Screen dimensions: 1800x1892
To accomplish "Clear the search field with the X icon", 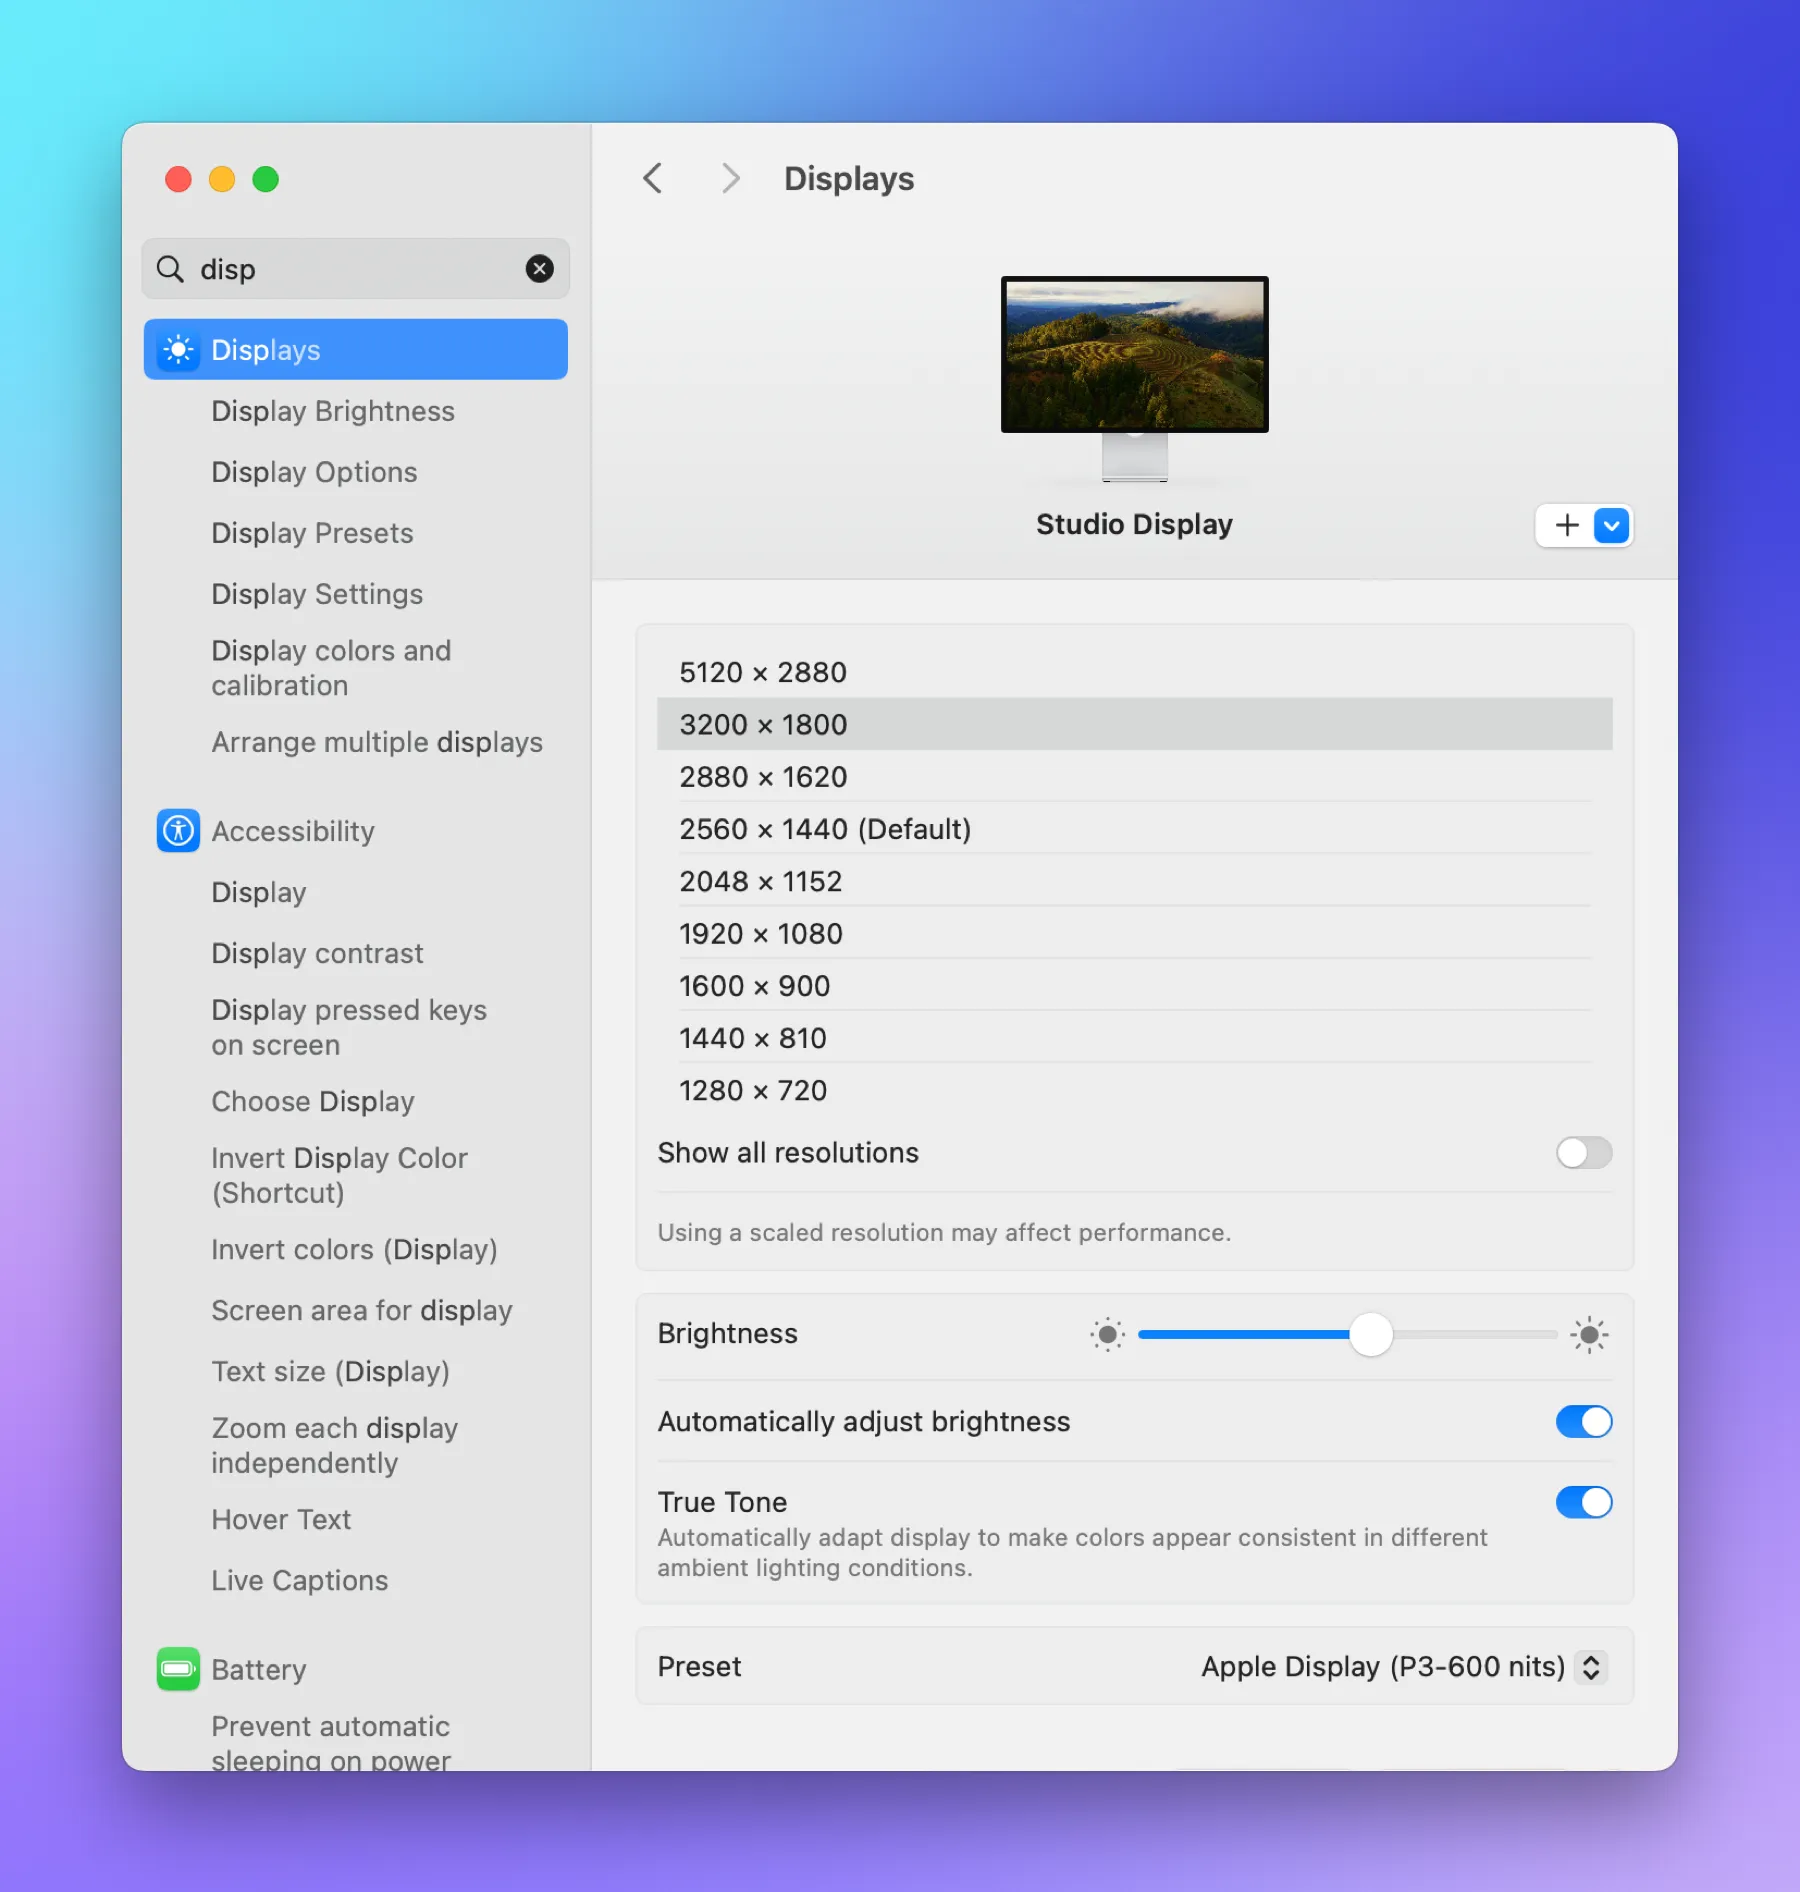I will pos(539,268).
